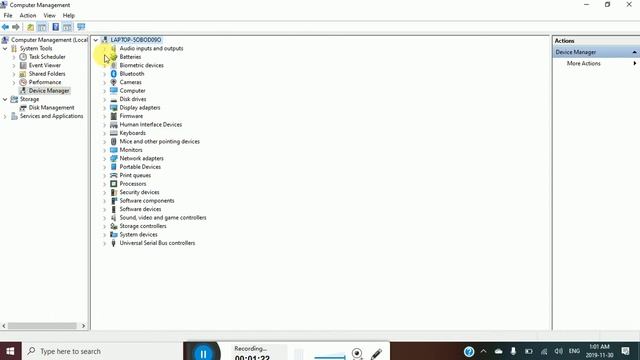The image size is (640, 360).
Task: Open the File menu
Action: click(x=8, y=16)
